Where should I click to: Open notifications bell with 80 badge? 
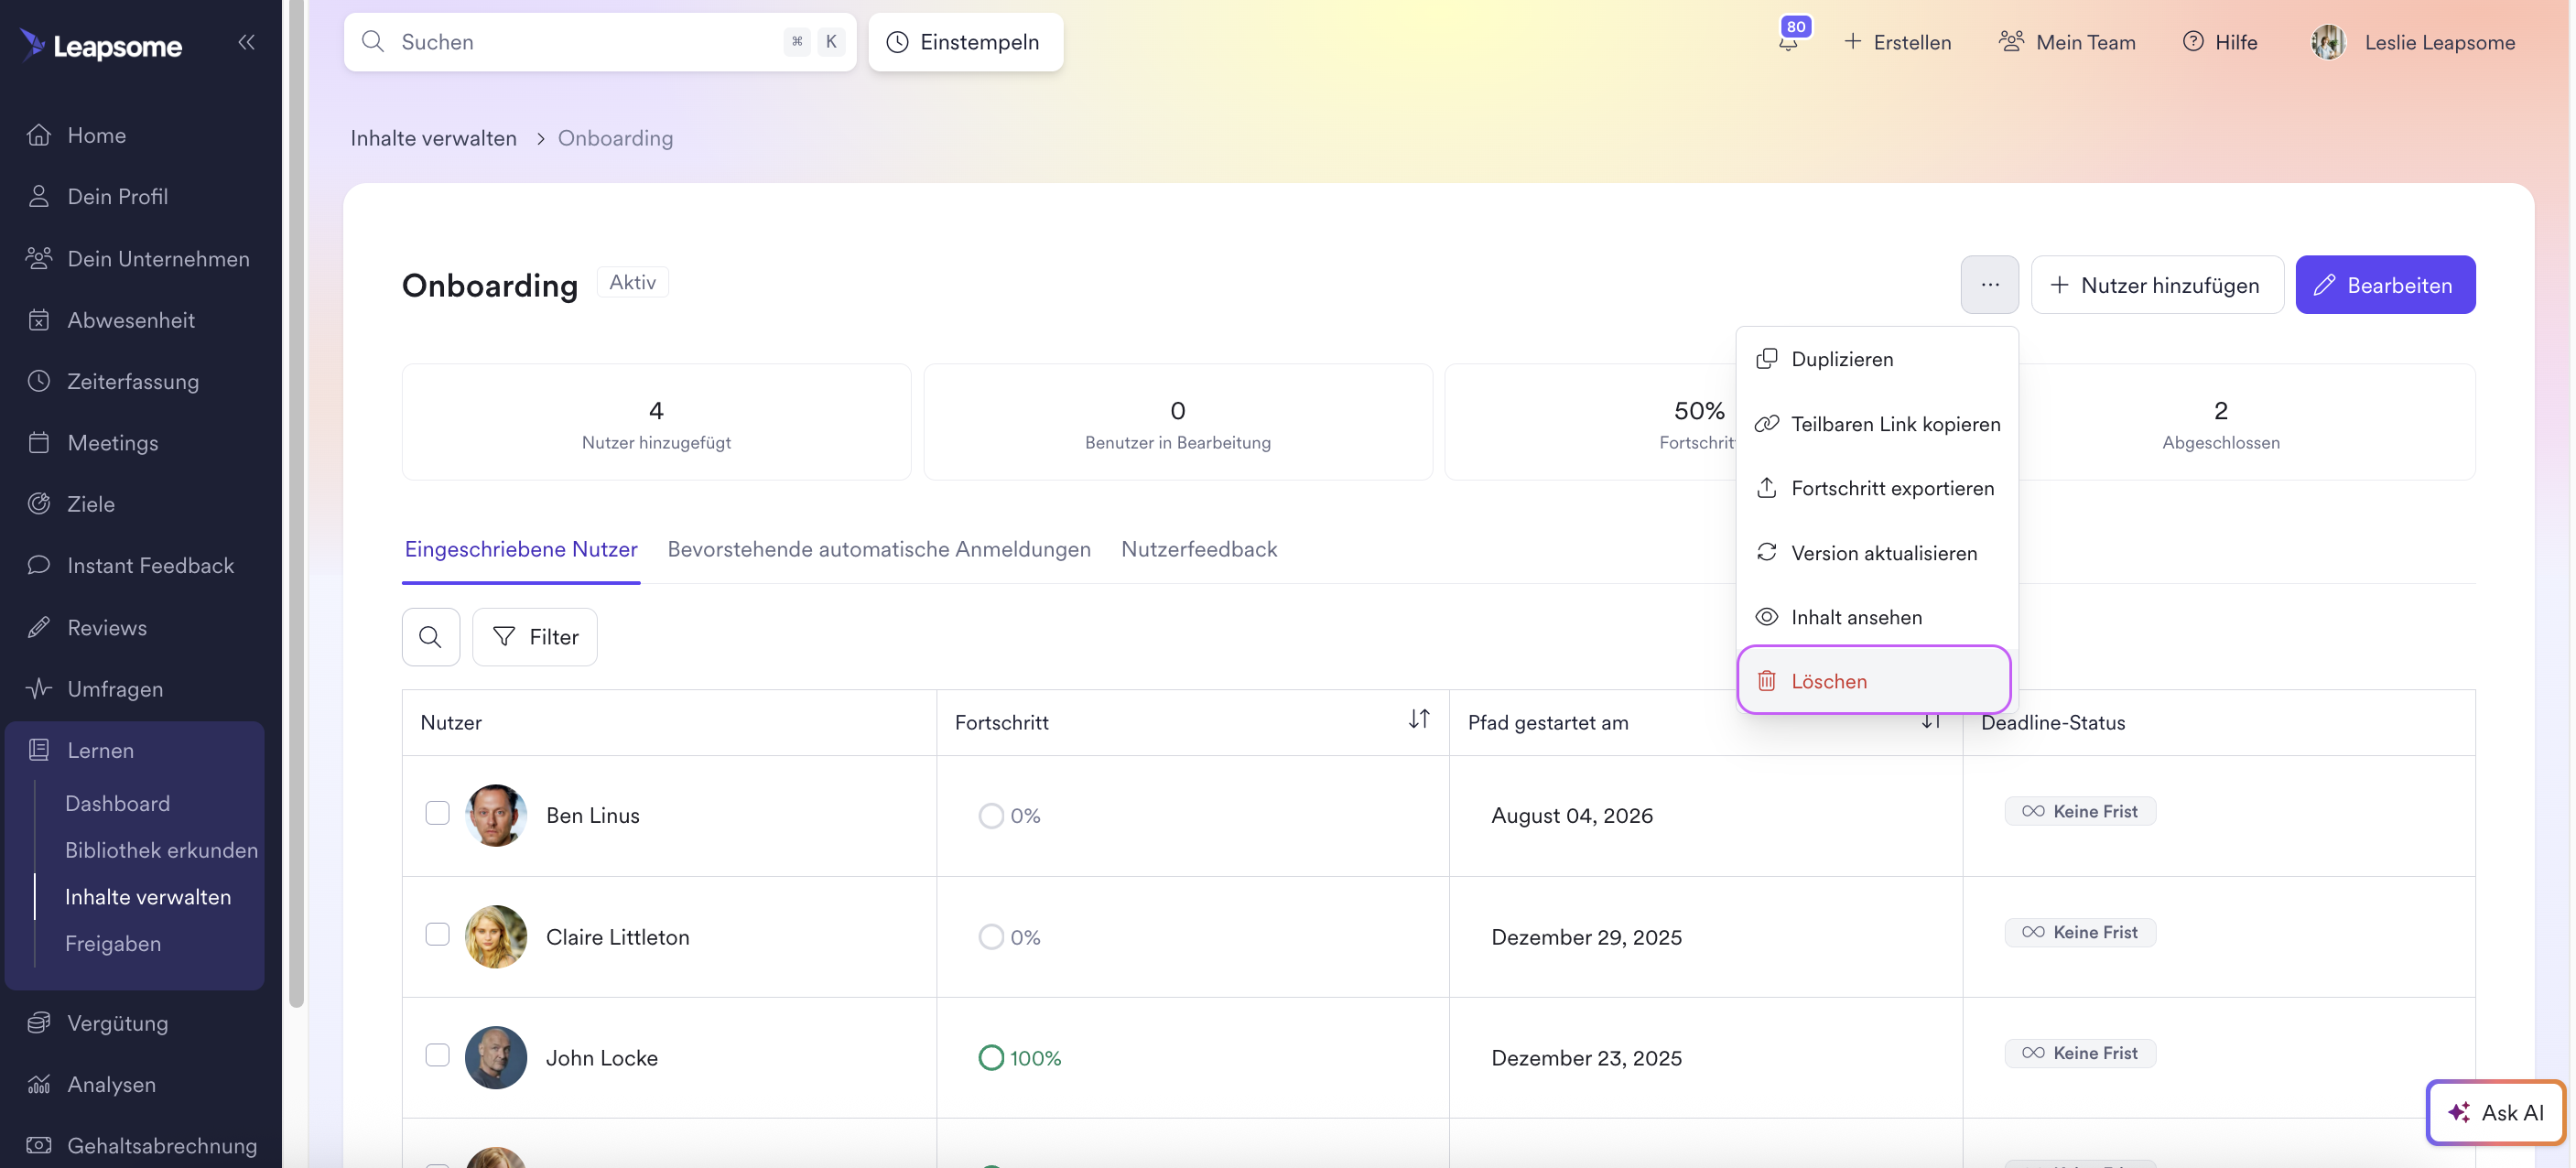click(x=1789, y=41)
